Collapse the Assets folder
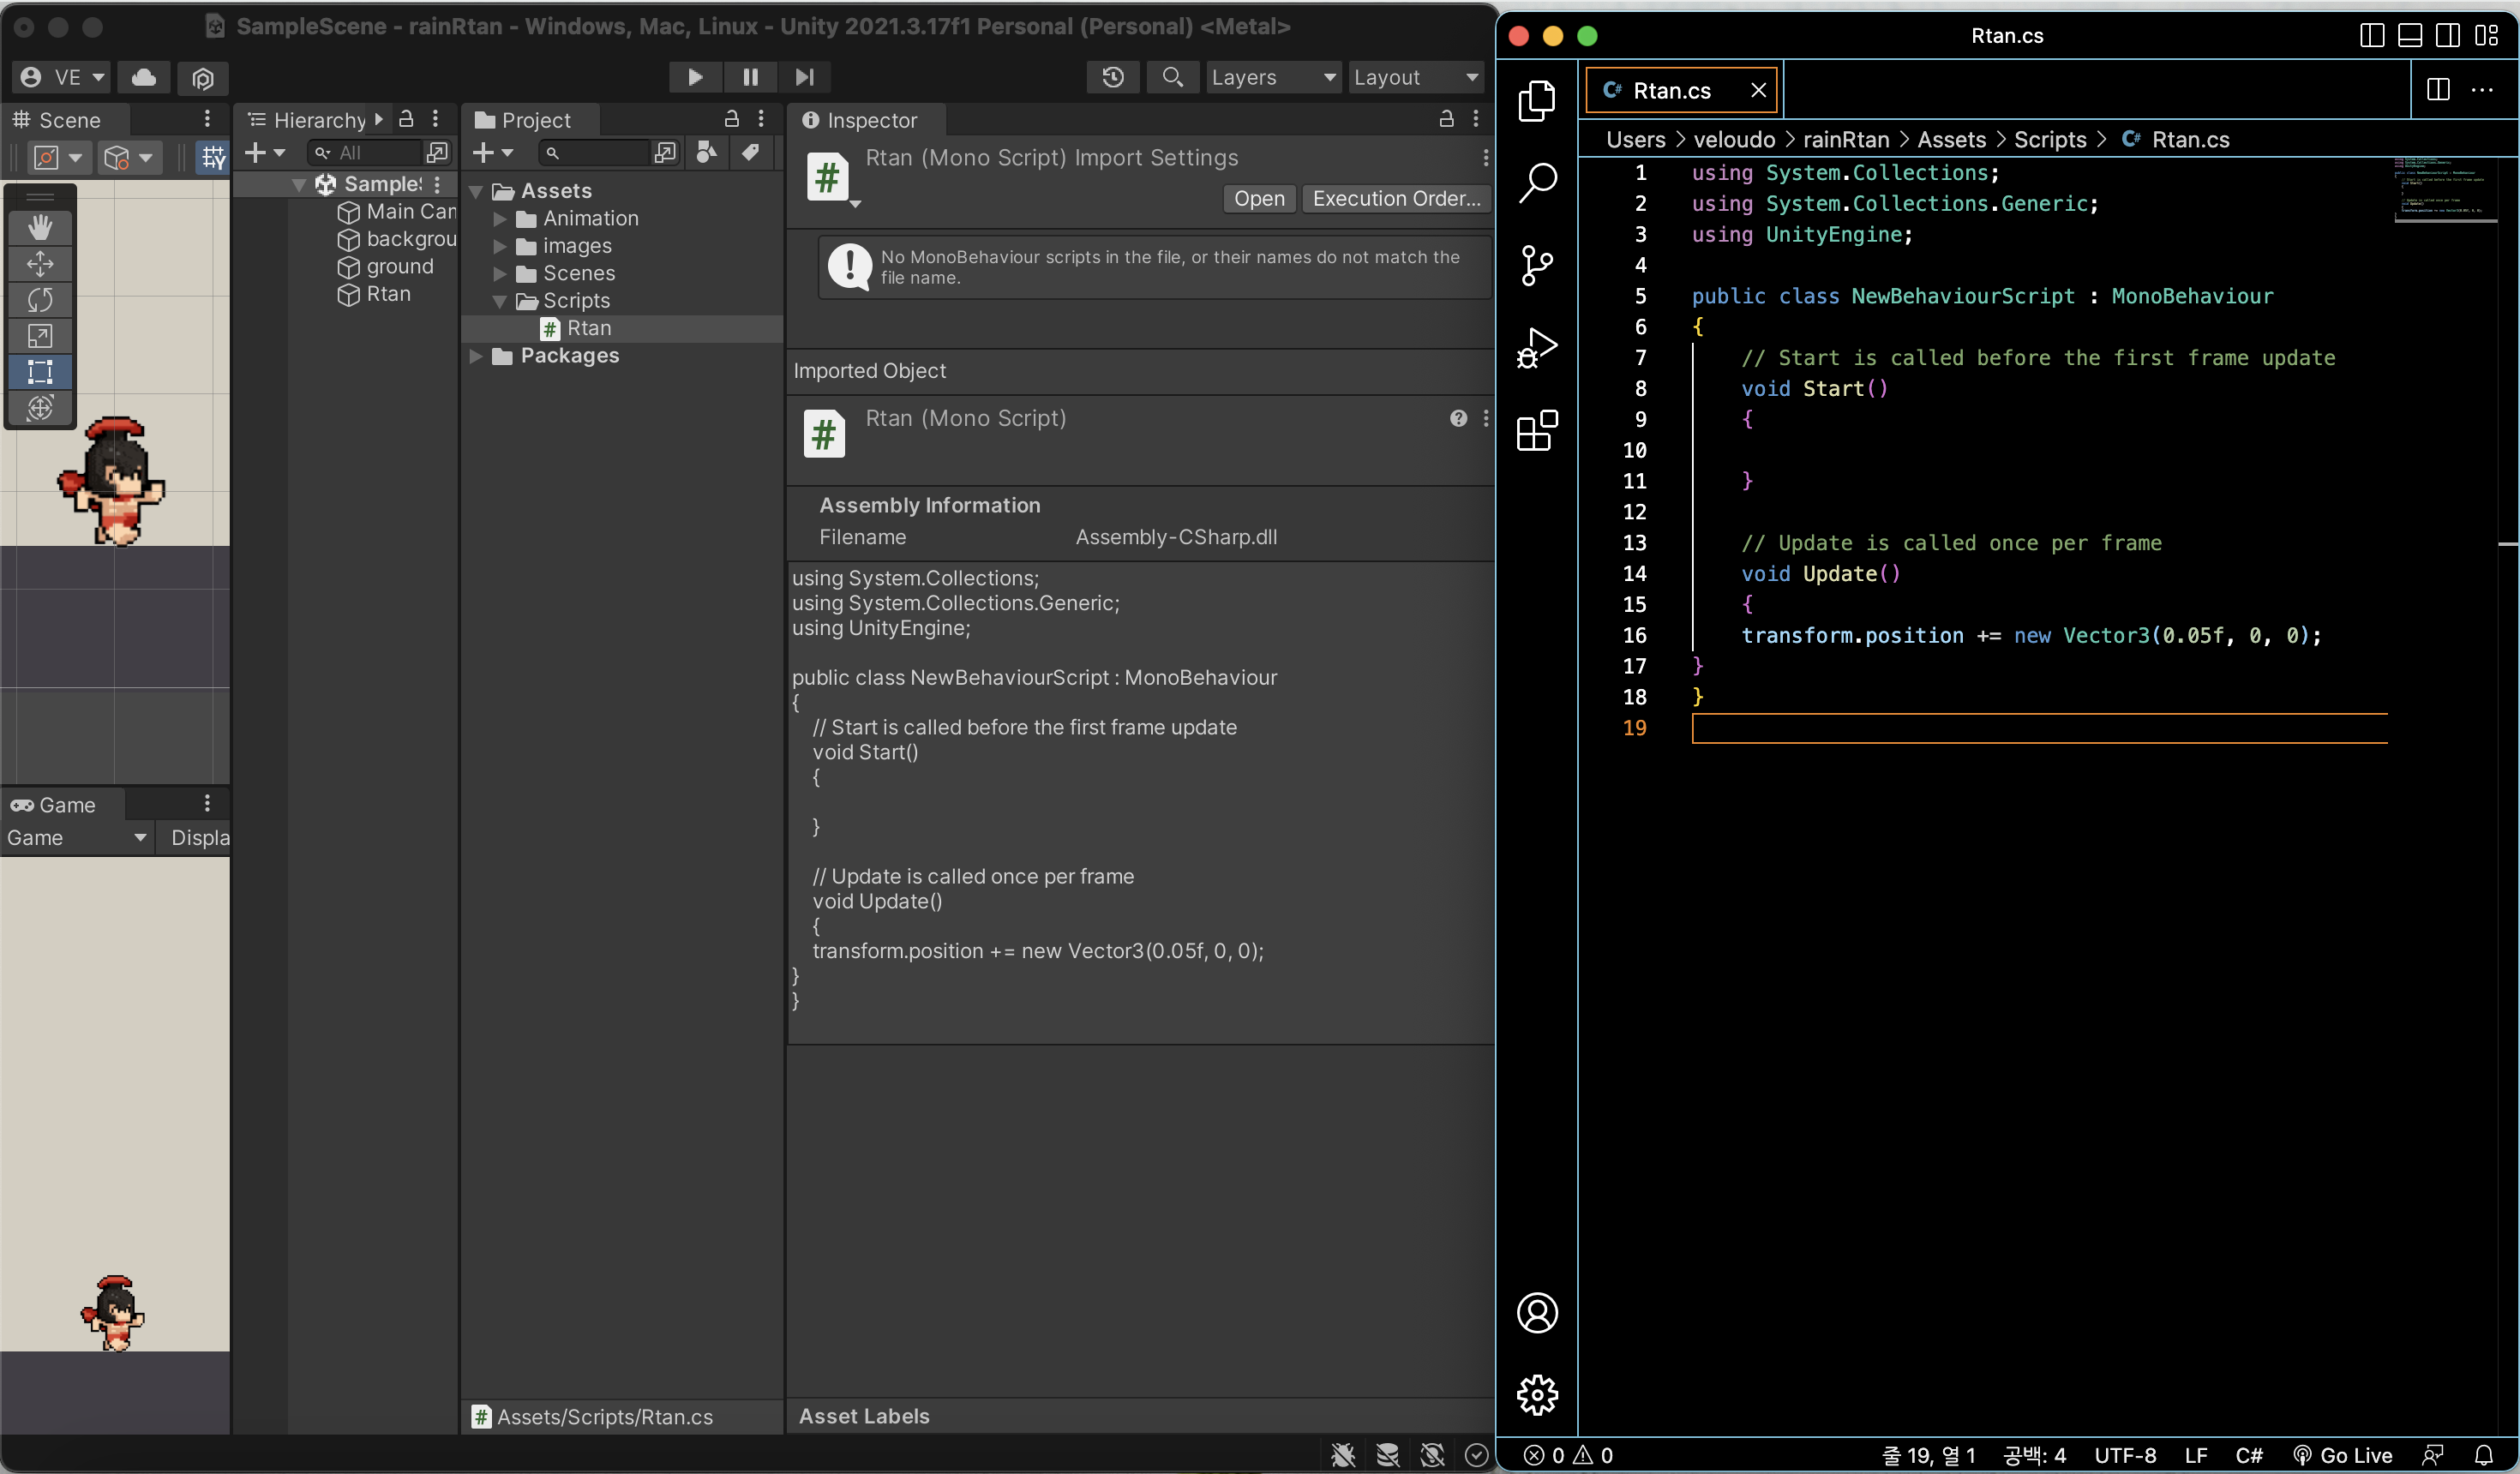The image size is (2520, 1474). 477,191
